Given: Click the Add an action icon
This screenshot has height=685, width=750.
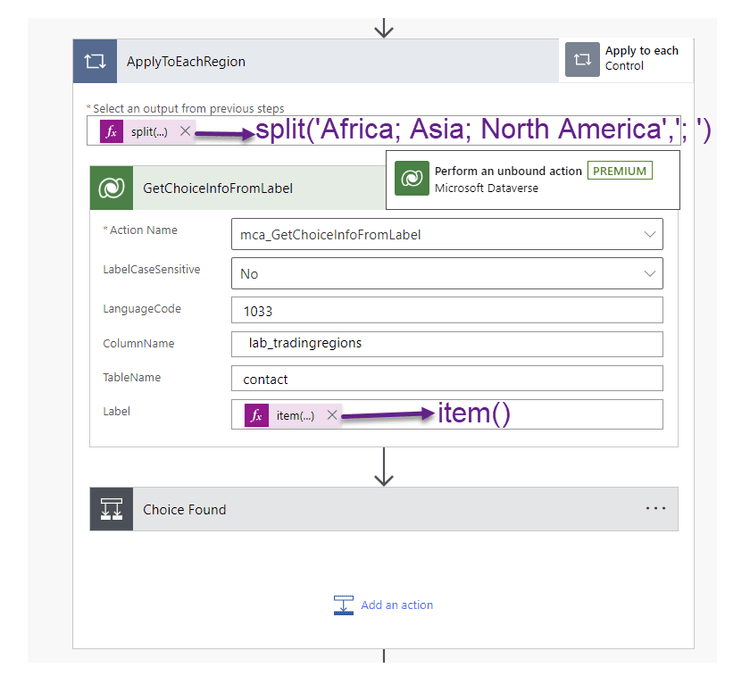Looking at the screenshot, I should tap(343, 605).
